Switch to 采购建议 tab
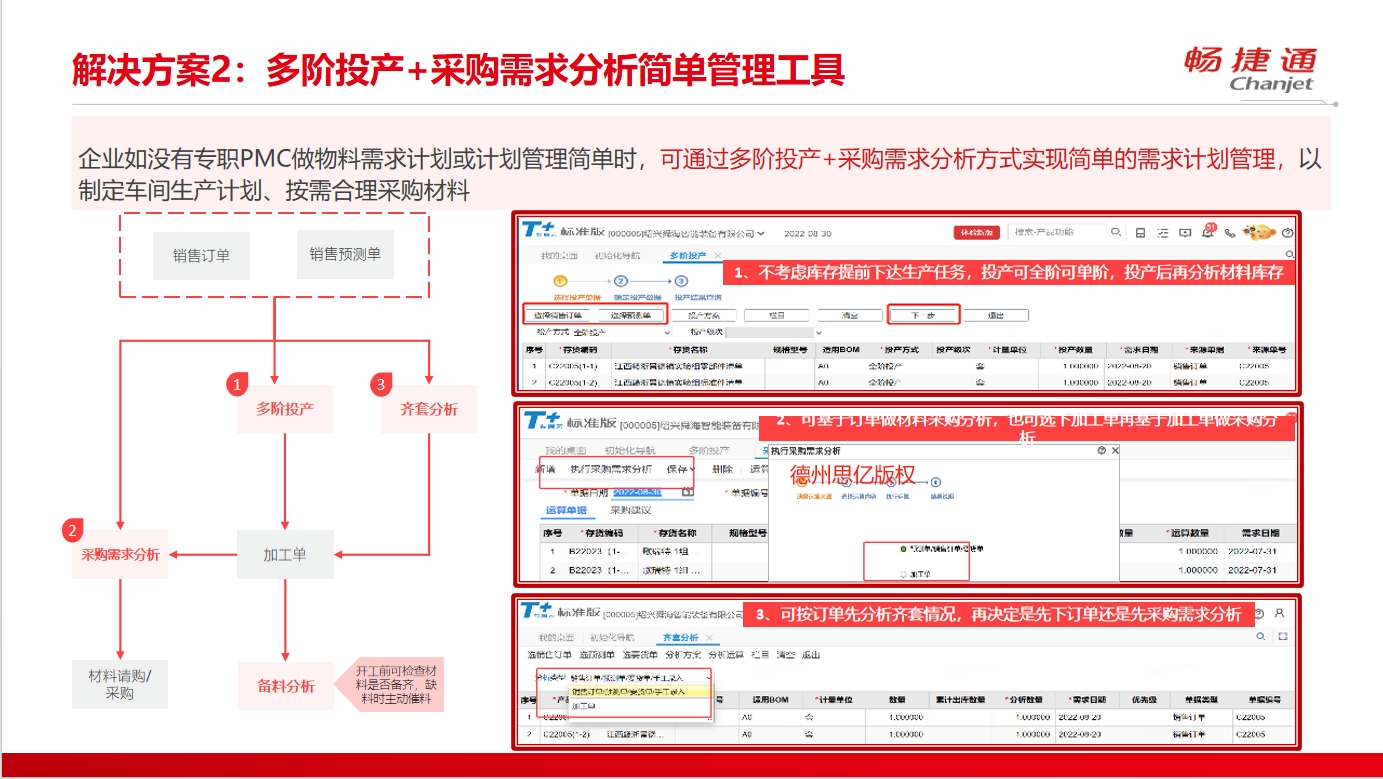 tap(631, 510)
